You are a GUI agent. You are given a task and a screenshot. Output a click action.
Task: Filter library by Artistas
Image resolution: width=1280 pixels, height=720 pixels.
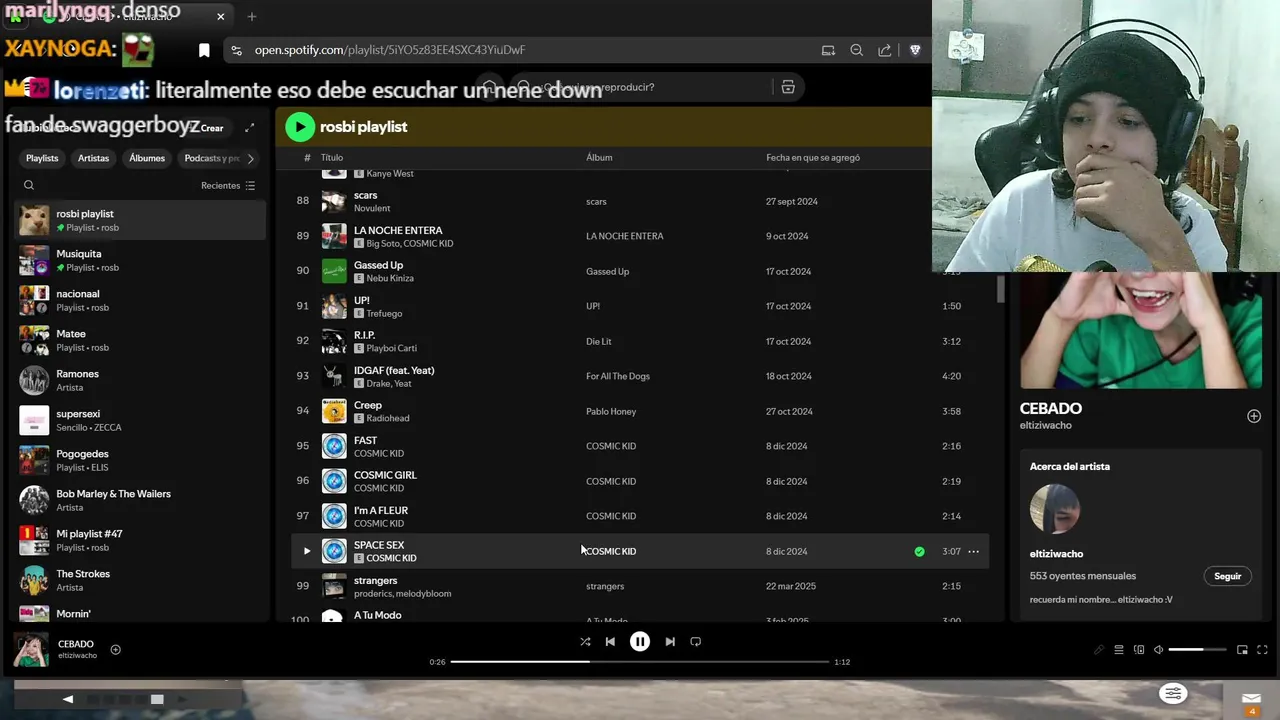[93, 158]
